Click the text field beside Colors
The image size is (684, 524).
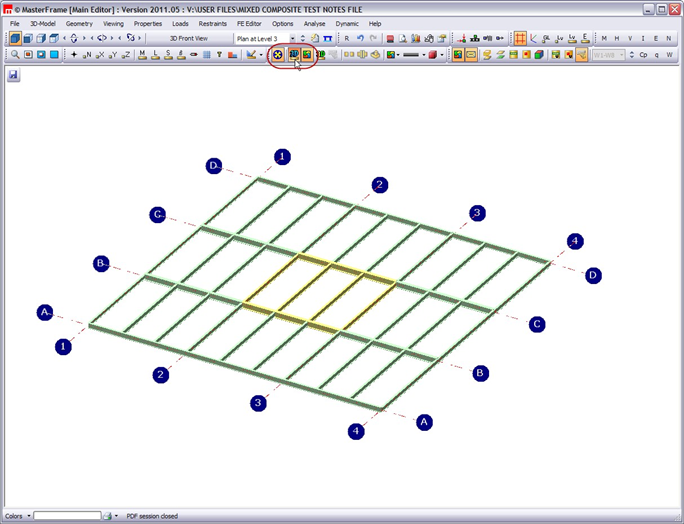(67, 516)
